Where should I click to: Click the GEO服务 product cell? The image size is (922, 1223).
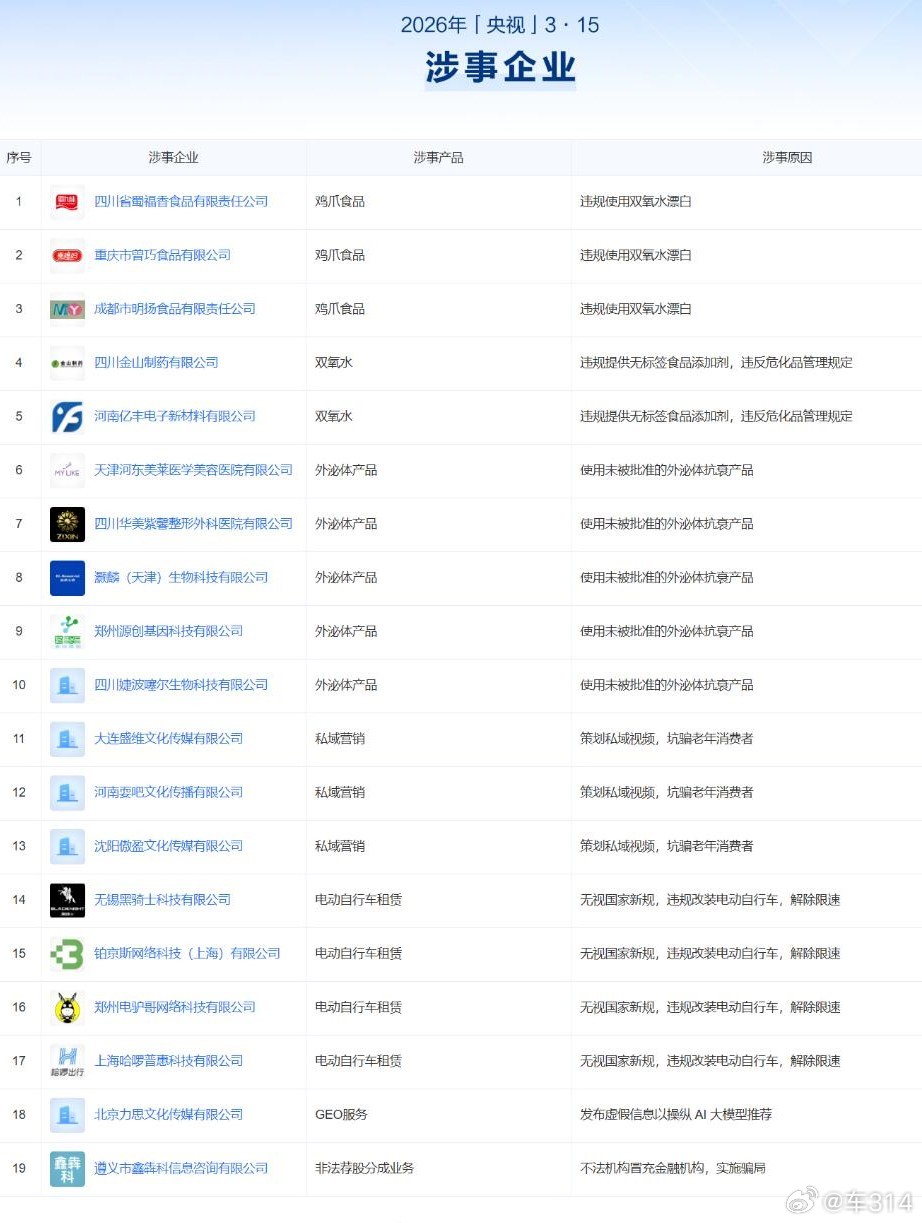341,1115
